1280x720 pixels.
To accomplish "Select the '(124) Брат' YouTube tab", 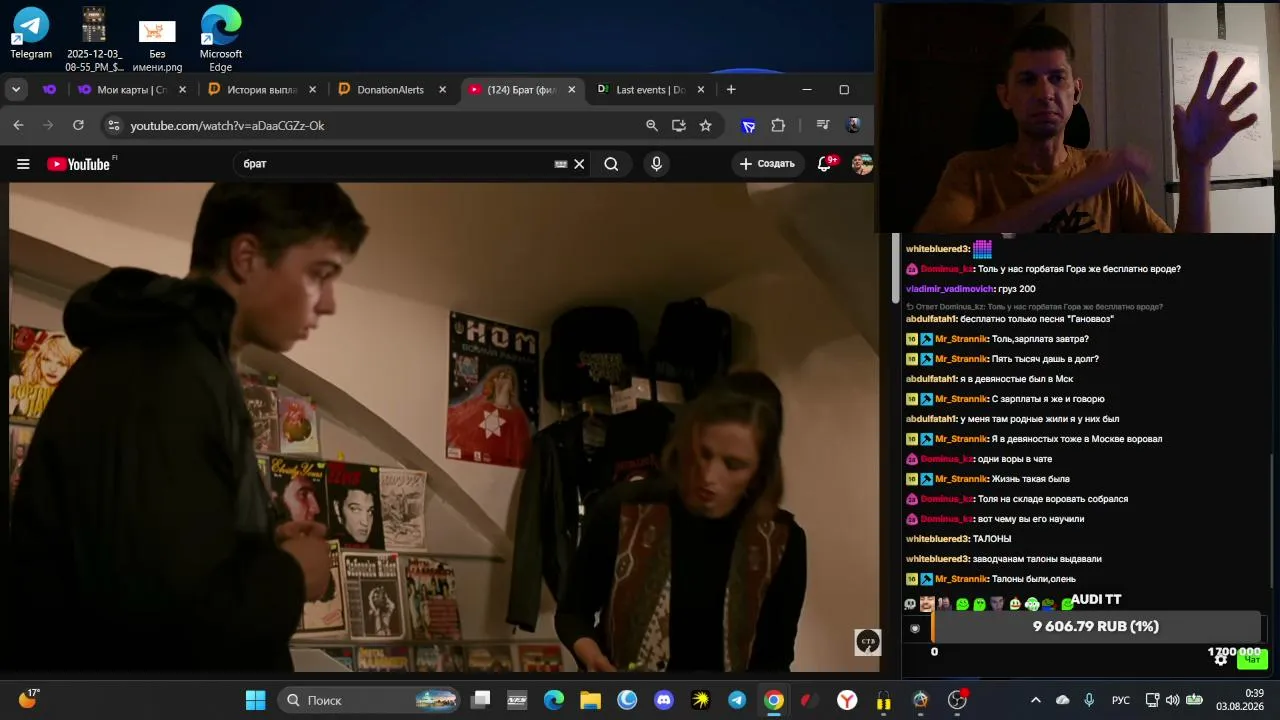I will click(521, 90).
